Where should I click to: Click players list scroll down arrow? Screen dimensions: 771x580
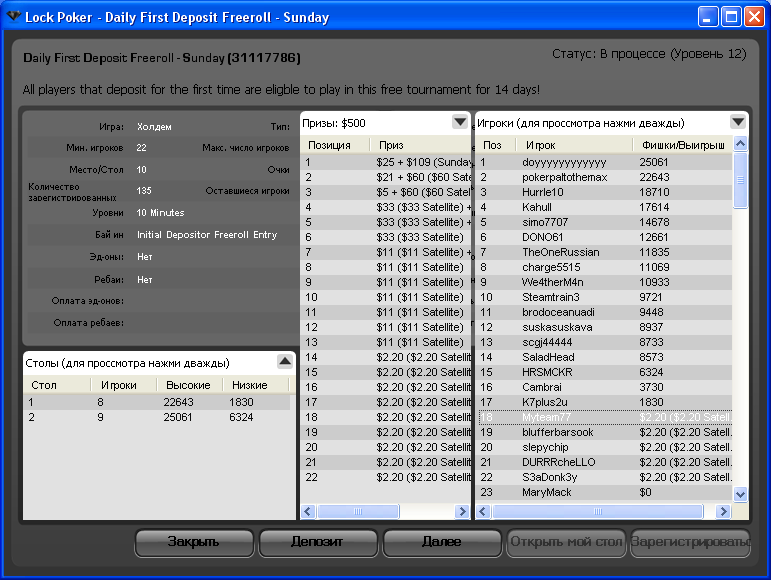[x=740, y=494]
